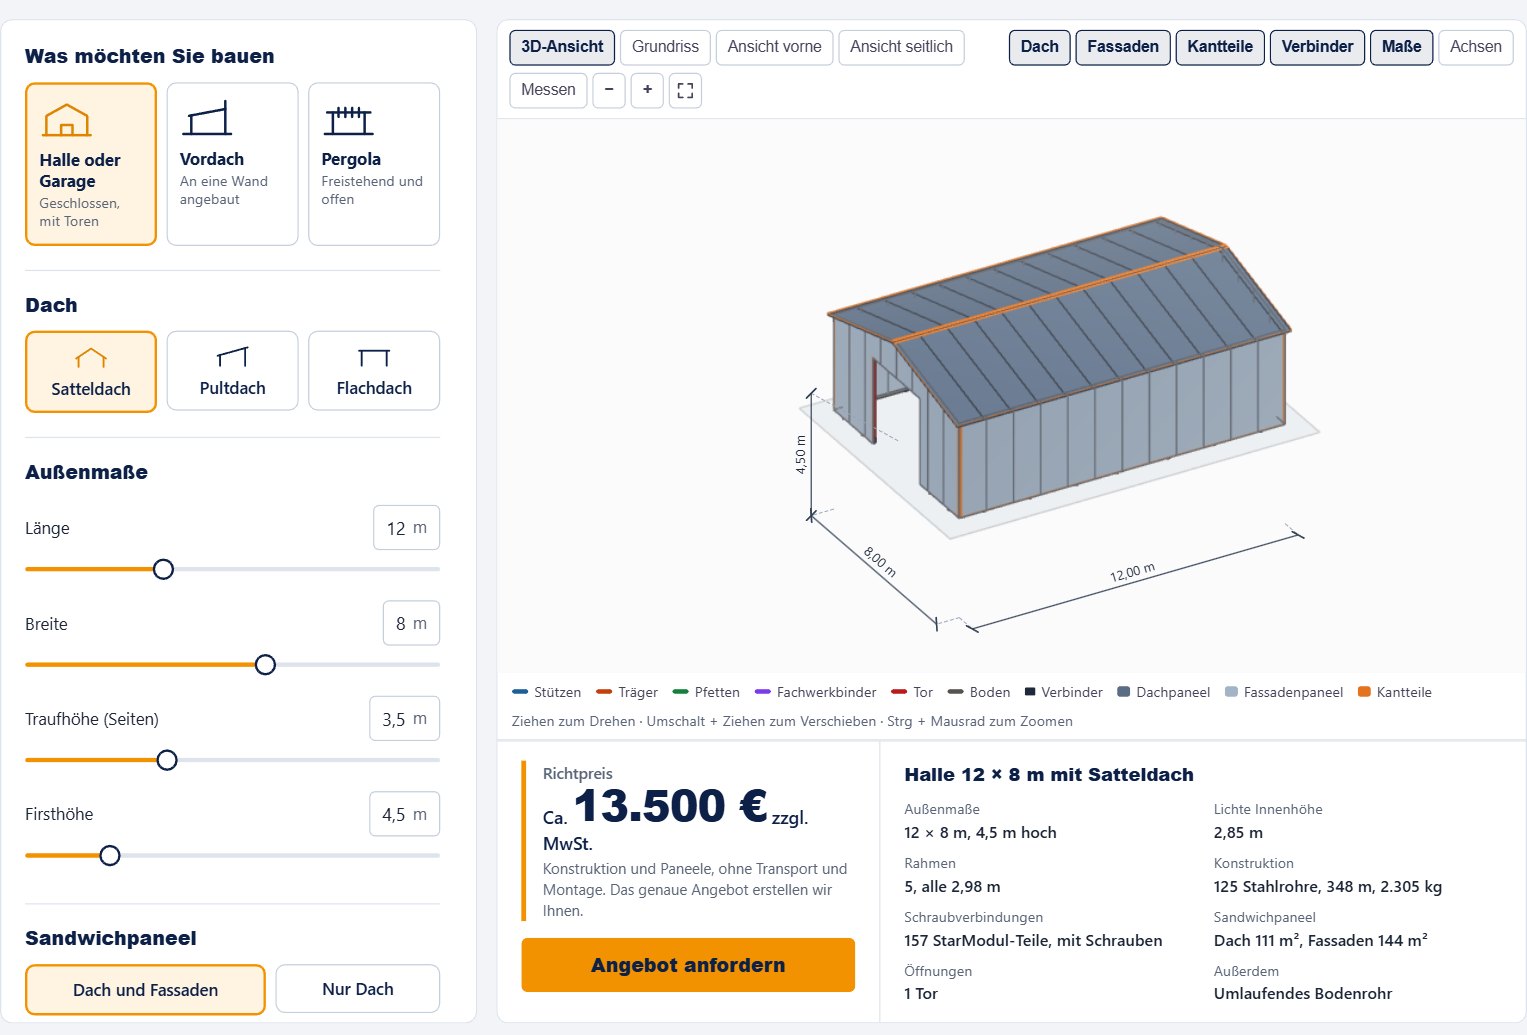Click the Kantteile orange legend swatch
Image resolution: width=1527 pixels, height=1035 pixels.
click(x=1364, y=692)
